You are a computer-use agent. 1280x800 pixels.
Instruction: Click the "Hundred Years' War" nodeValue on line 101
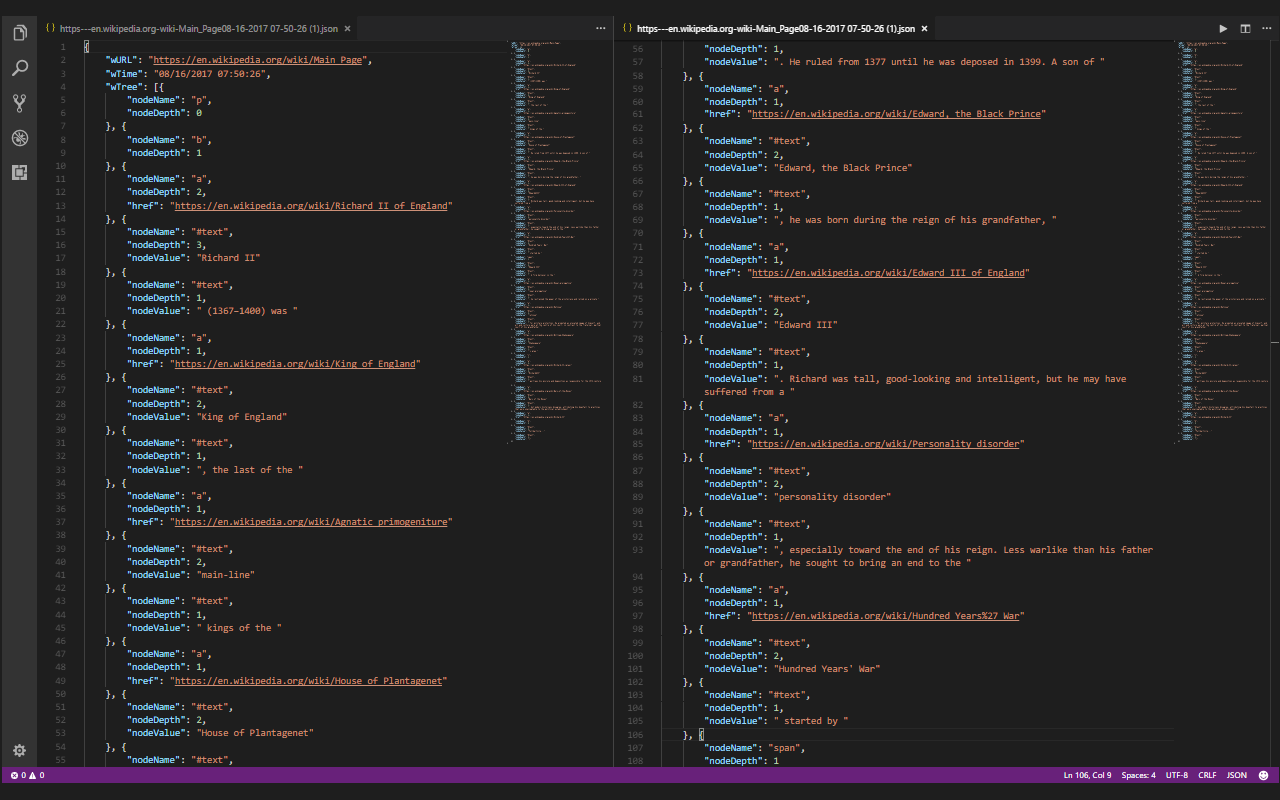point(828,669)
